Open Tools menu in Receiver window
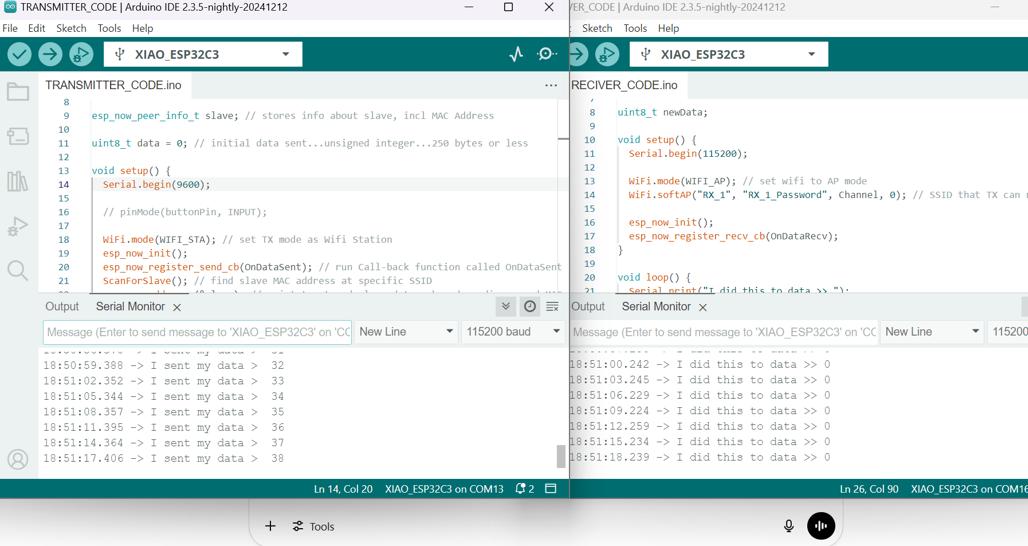 pyautogui.click(x=635, y=28)
